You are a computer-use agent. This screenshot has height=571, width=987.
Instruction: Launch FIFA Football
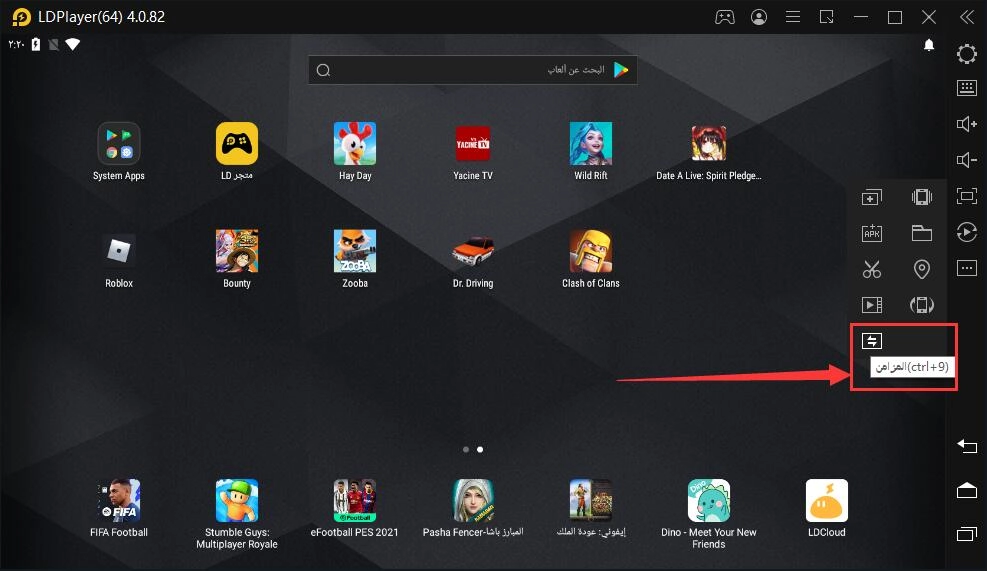[x=118, y=500]
